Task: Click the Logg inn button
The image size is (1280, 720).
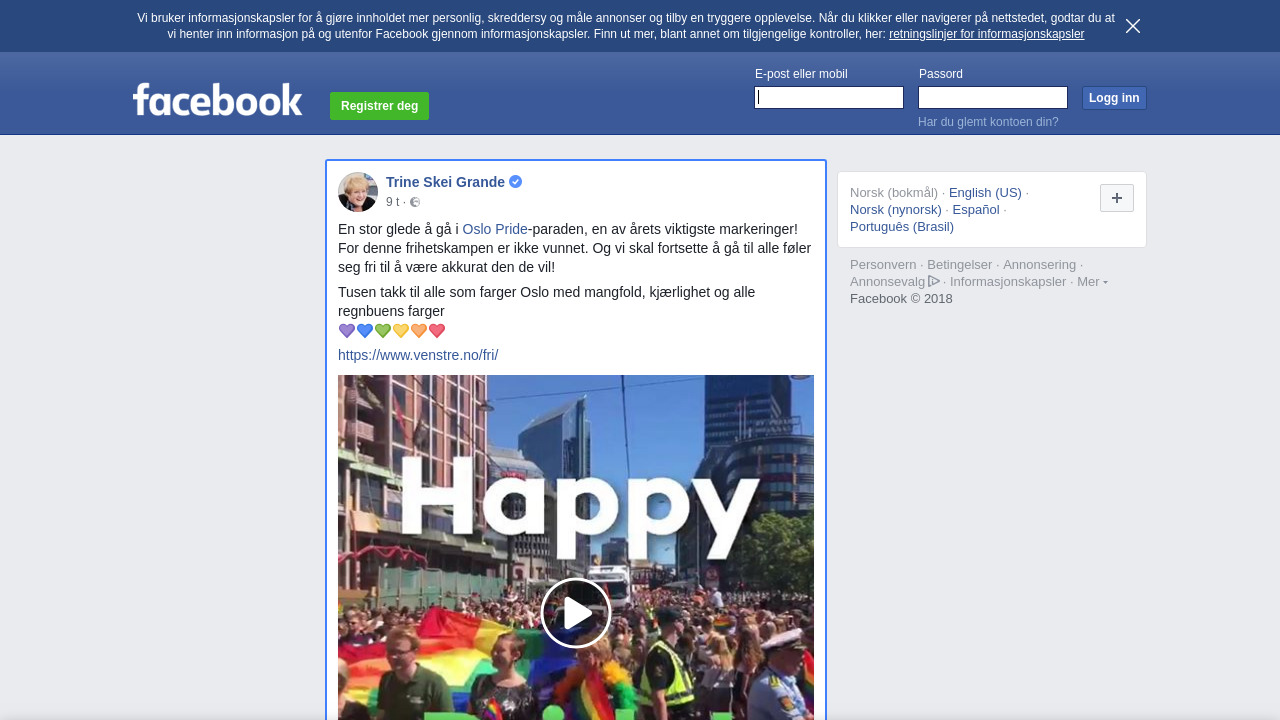Action: point(1114,98)
